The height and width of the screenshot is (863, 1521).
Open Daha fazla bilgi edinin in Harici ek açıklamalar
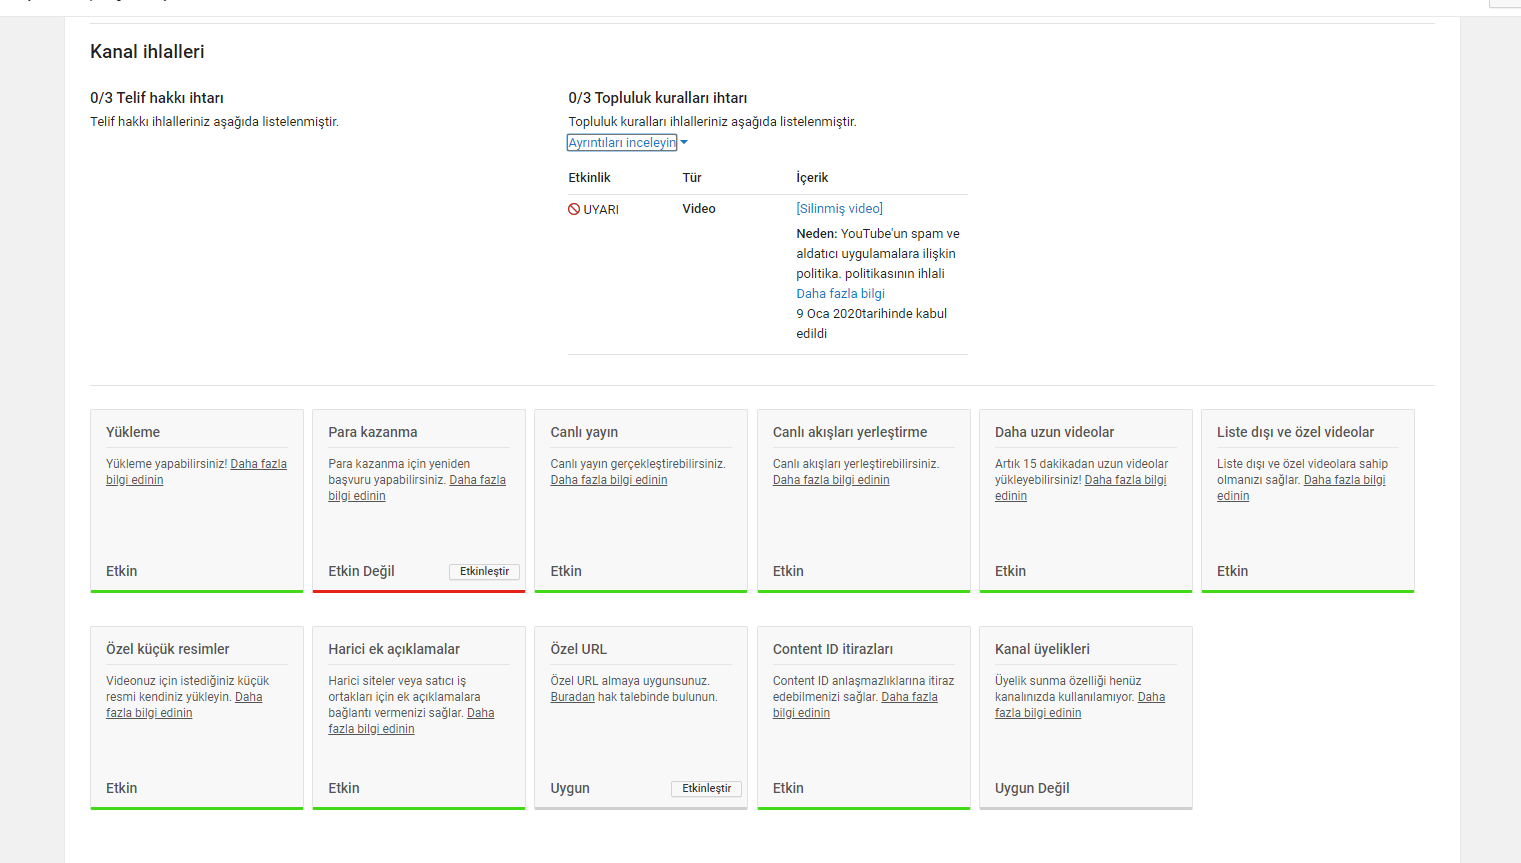(411, 721)
